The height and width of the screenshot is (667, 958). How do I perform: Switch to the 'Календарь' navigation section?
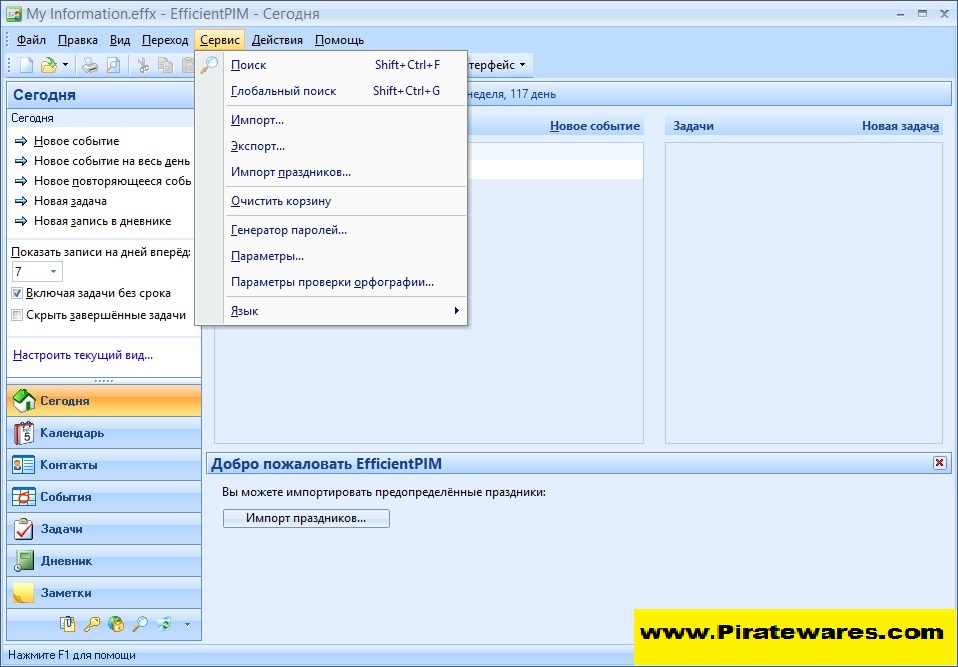72,433
